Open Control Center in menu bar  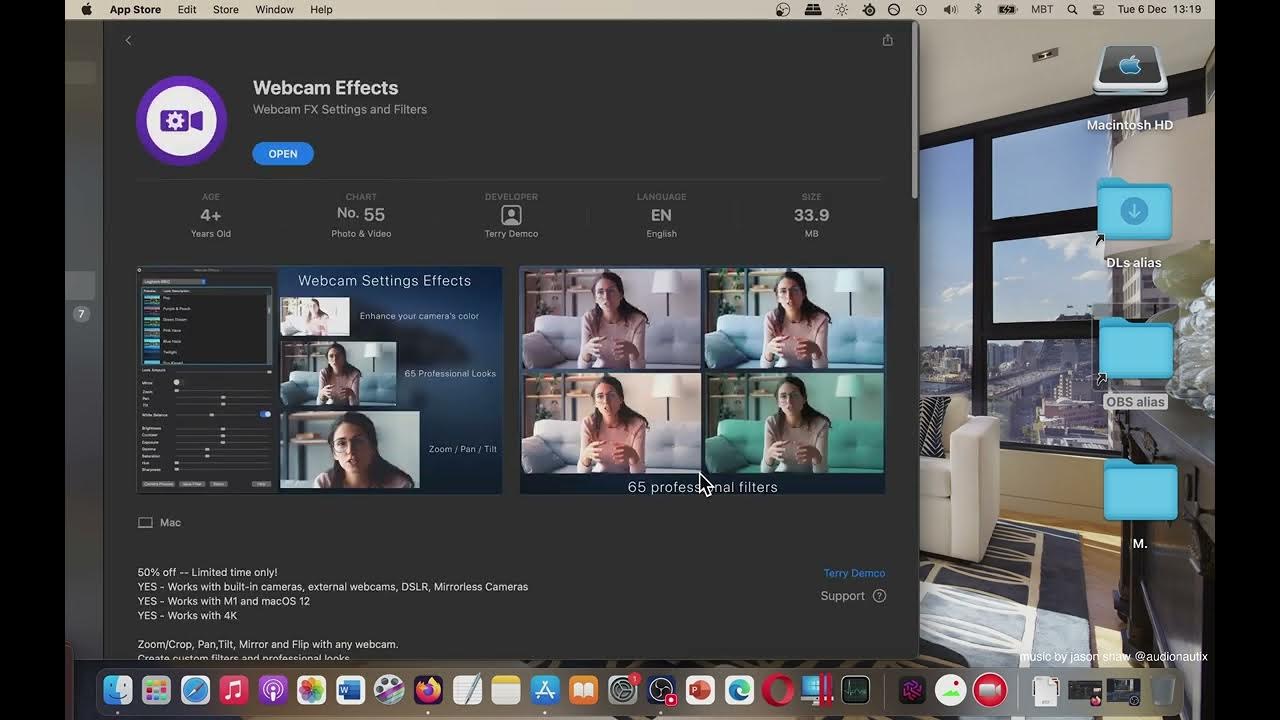point(1098,9)
